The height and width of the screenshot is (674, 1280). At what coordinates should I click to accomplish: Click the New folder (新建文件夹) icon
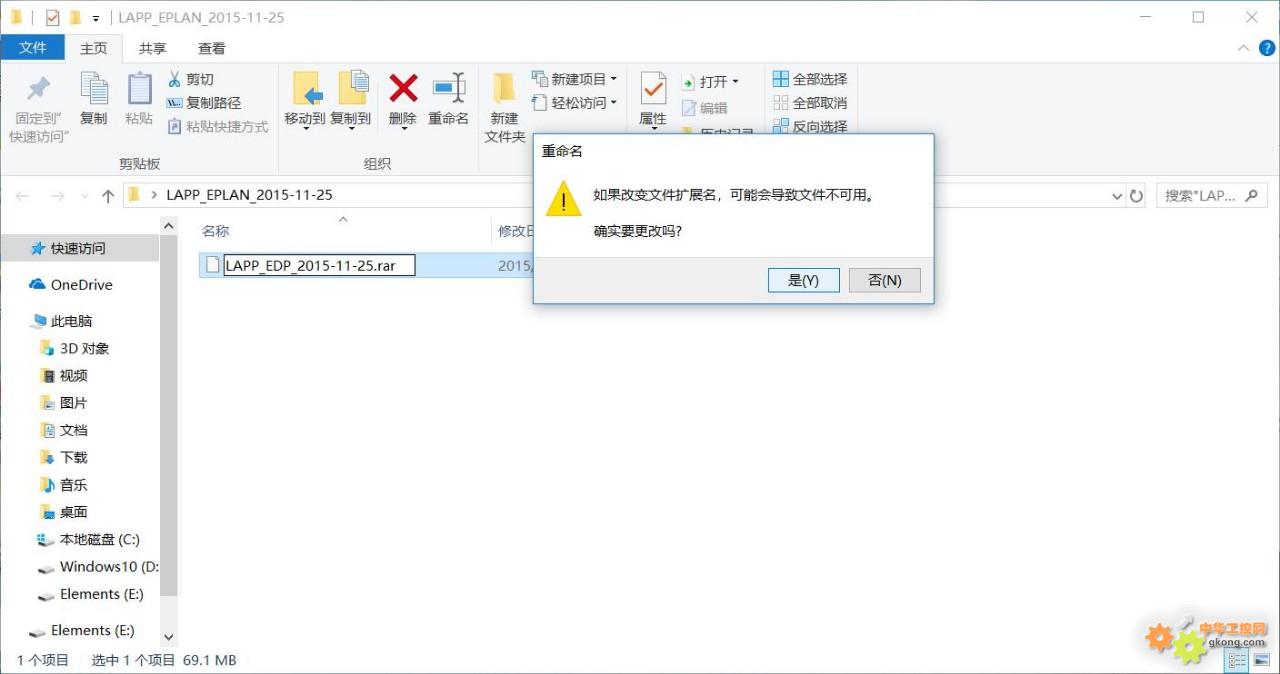(x=505, y=89)
